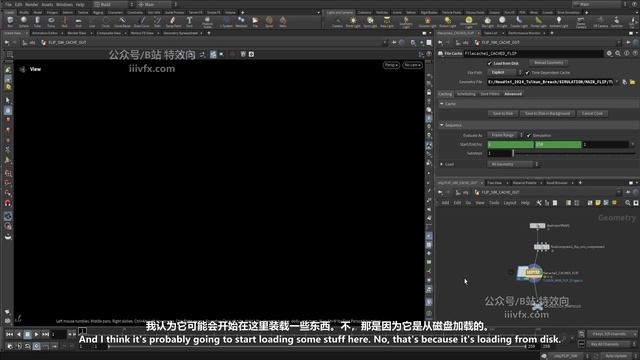The height and width of the screenshot is (360, 640).
Task: Open the Persp camera menu in viewport
Action: coord(391,65)
